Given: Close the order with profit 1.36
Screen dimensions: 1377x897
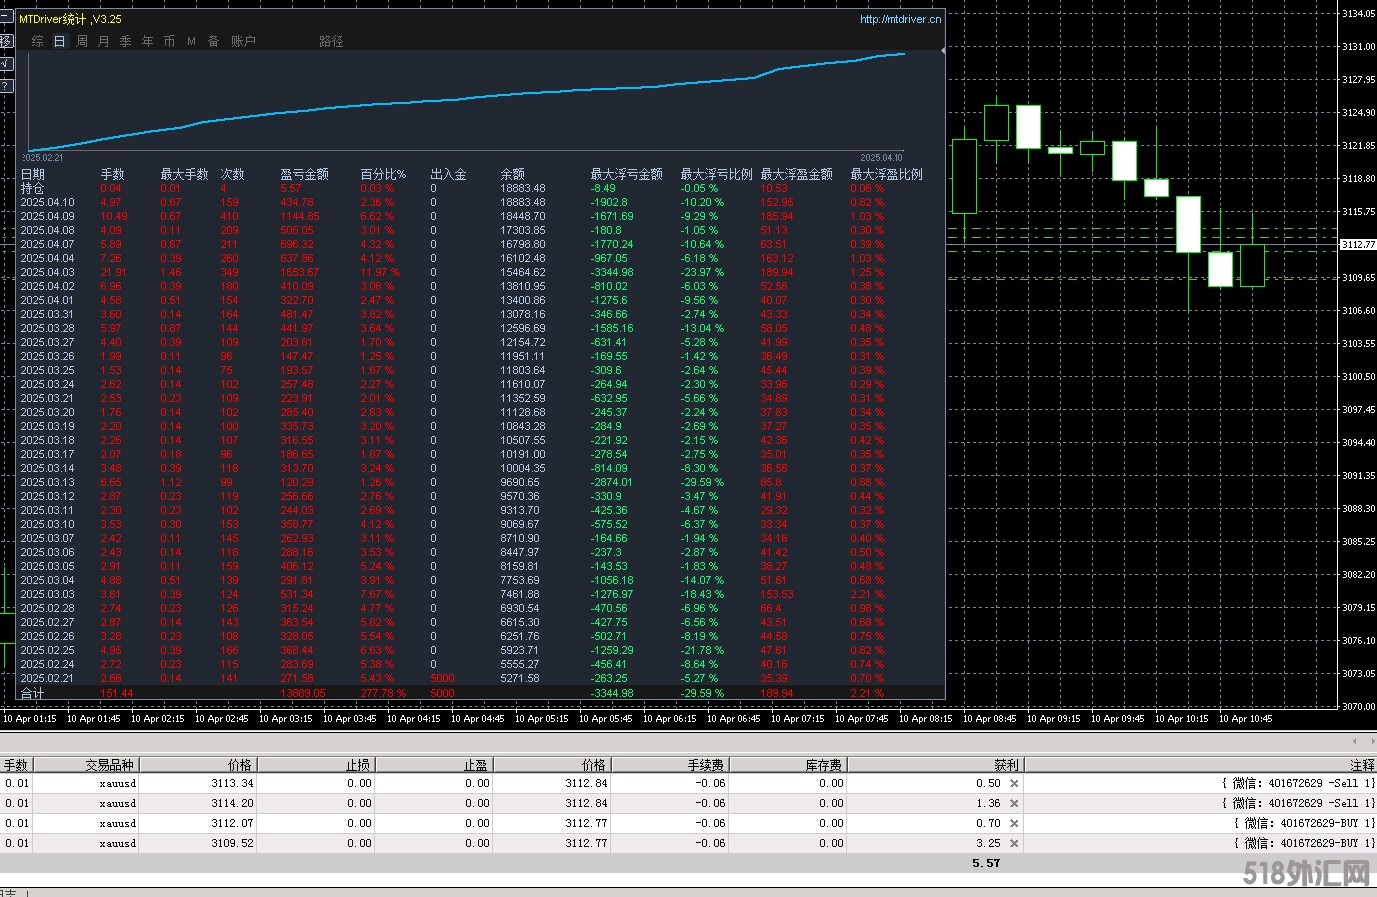Looking at the screenshot, I should (x=1014, y=803).
